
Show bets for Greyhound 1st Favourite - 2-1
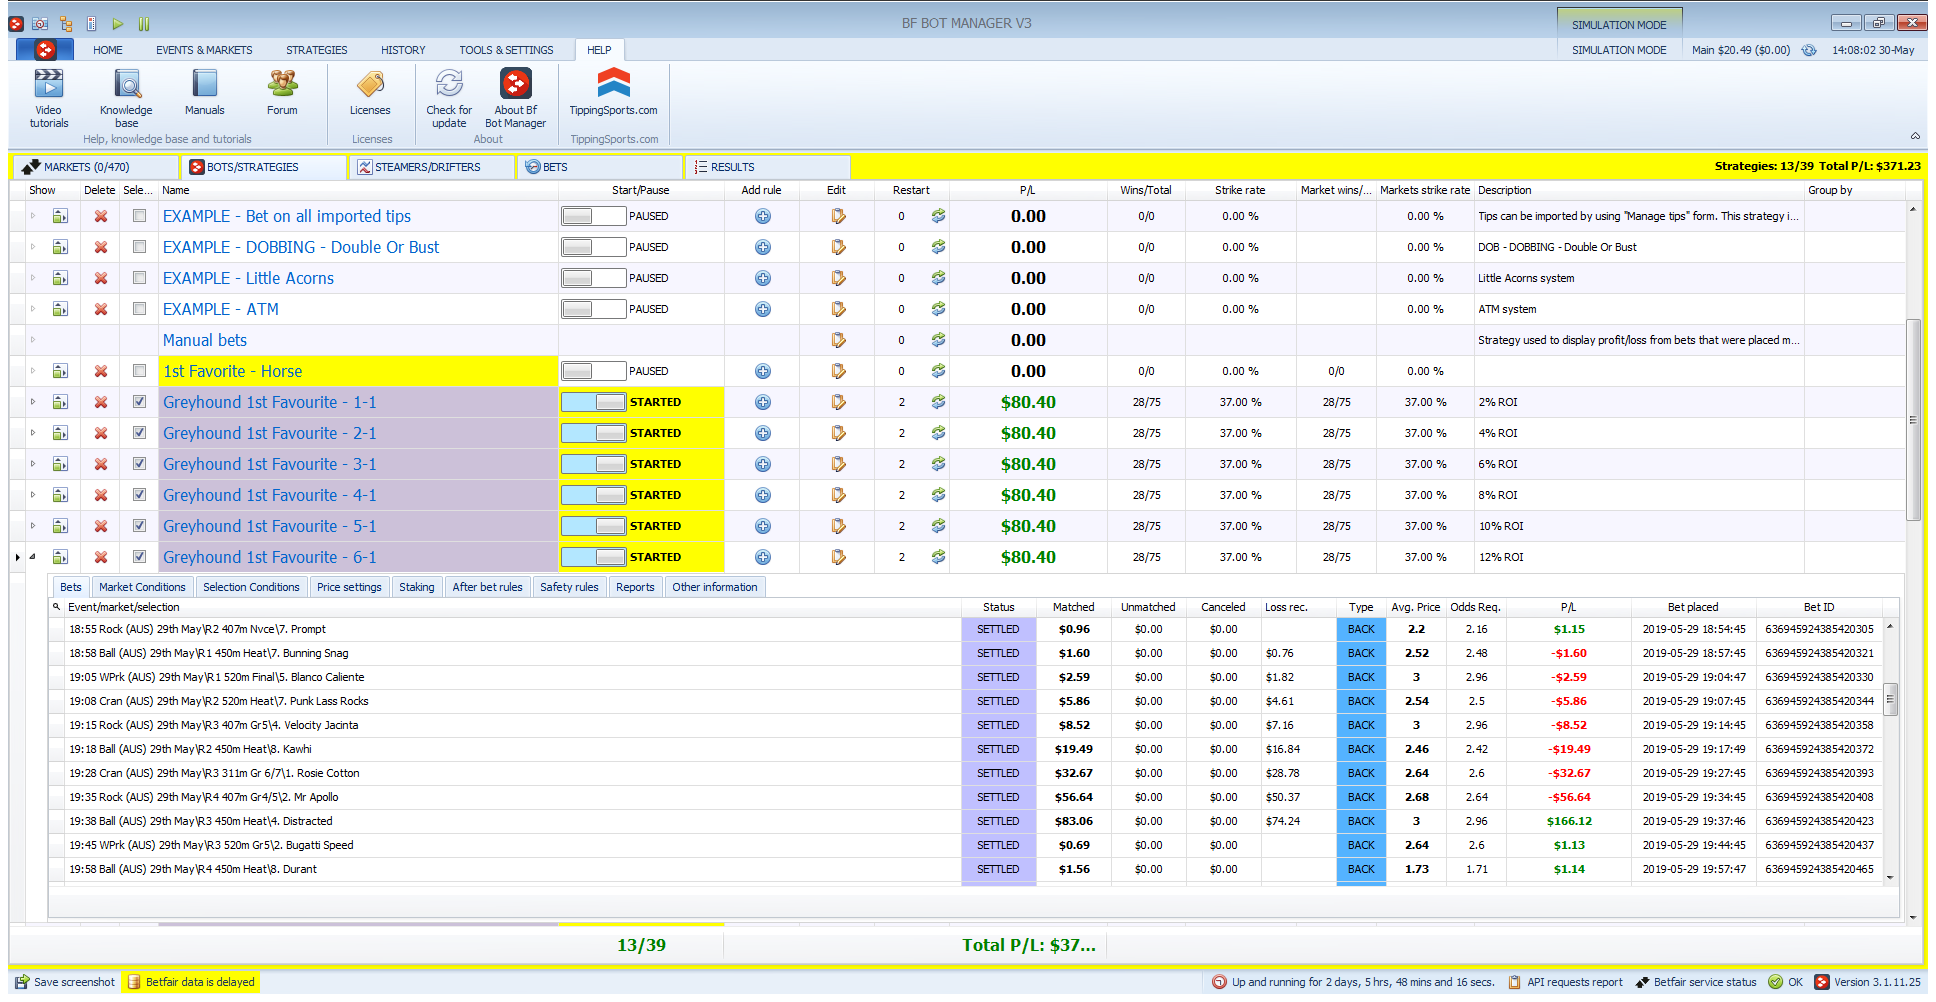click(61, 433)
